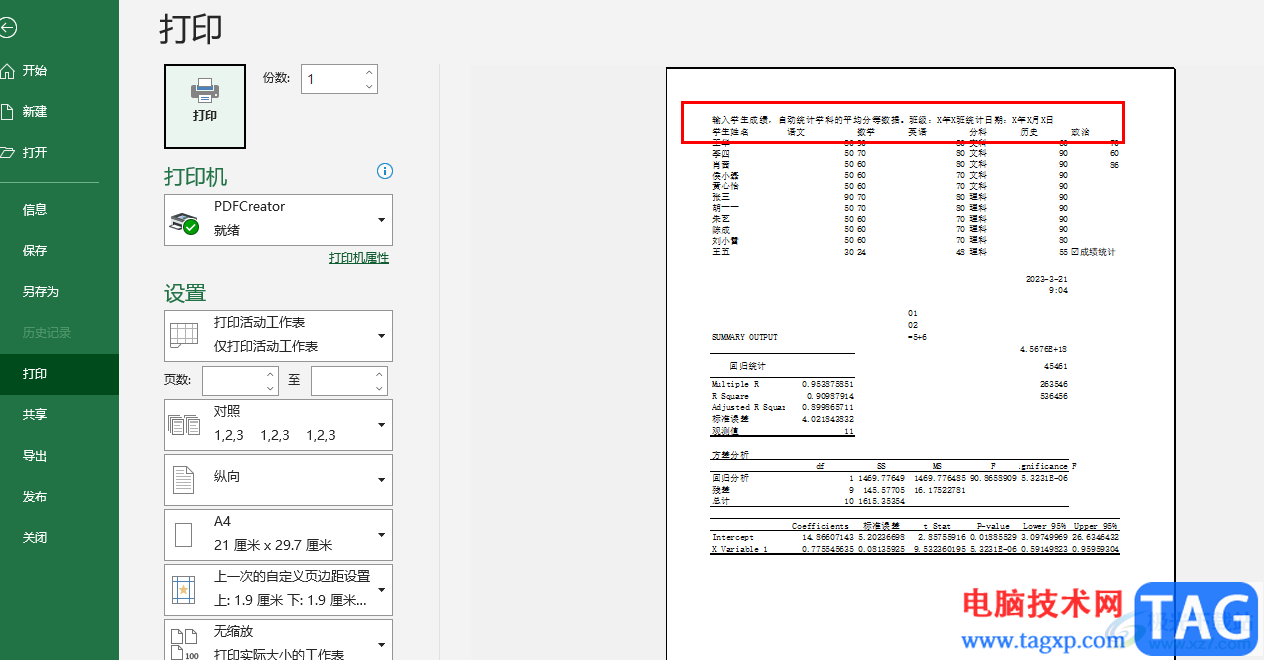
Task: Open the PDFCreator printer dropdown
Action: pos(278,219)
